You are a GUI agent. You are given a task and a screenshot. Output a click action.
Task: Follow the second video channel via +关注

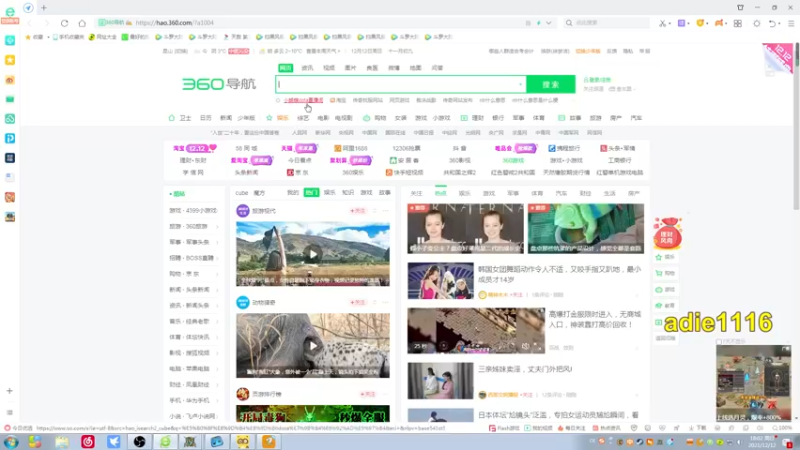[x=358, y=303]
